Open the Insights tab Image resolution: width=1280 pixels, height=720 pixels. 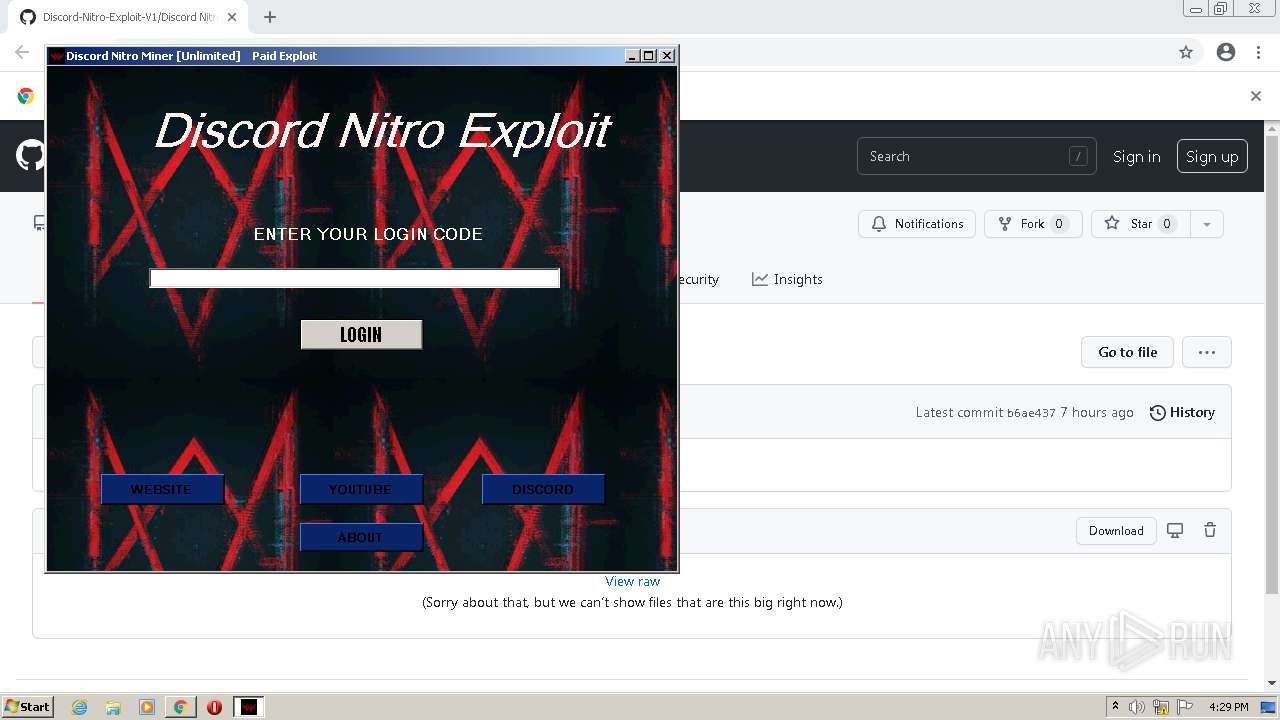[787, 279]
